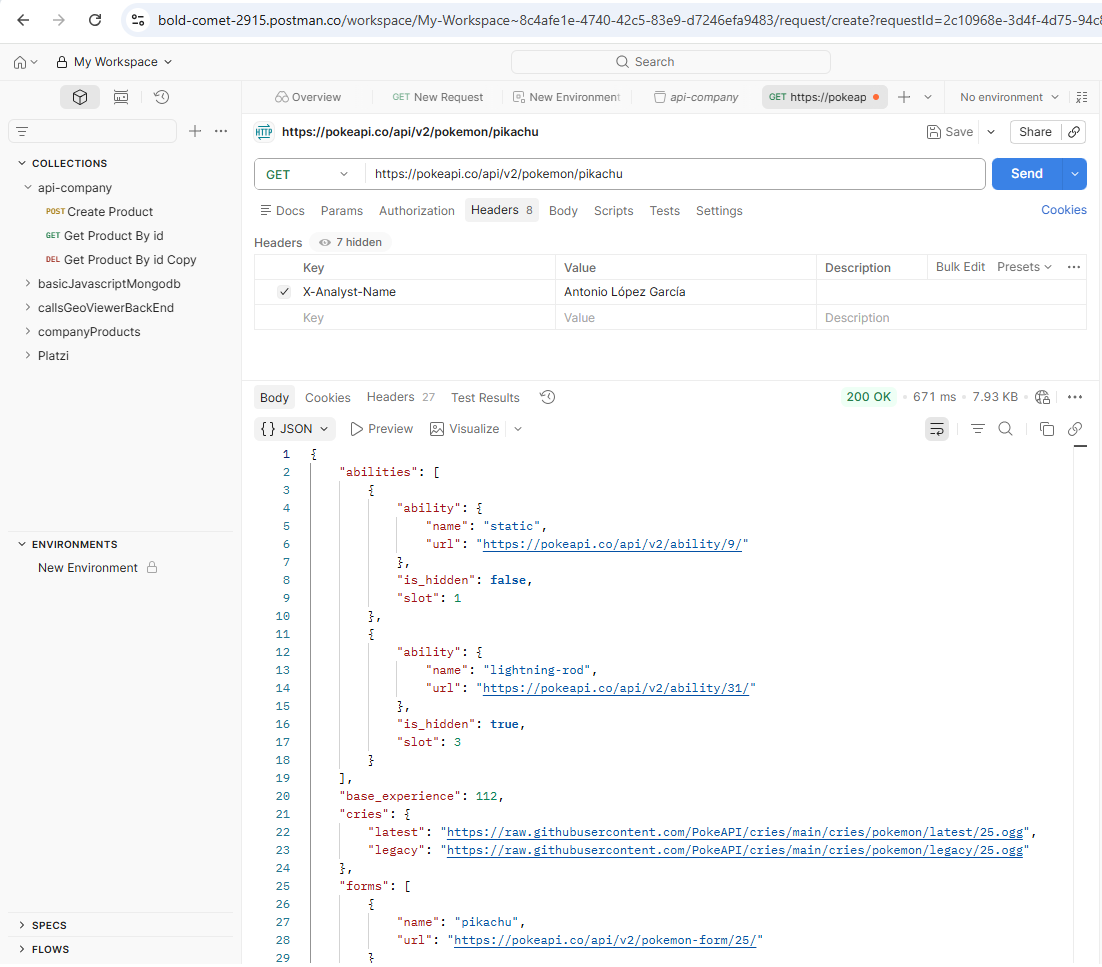Copy the response body
Image resolution: width=1102 pixels, height=967 pixels.
(1046, 429)
